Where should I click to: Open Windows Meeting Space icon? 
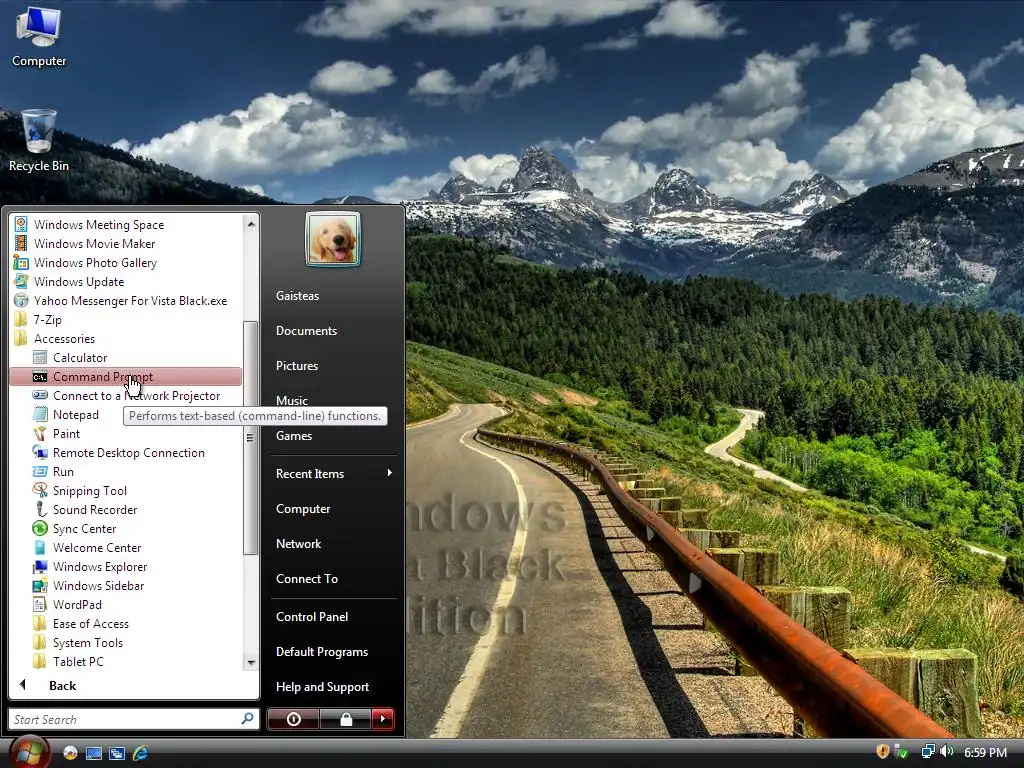(21, 224)
